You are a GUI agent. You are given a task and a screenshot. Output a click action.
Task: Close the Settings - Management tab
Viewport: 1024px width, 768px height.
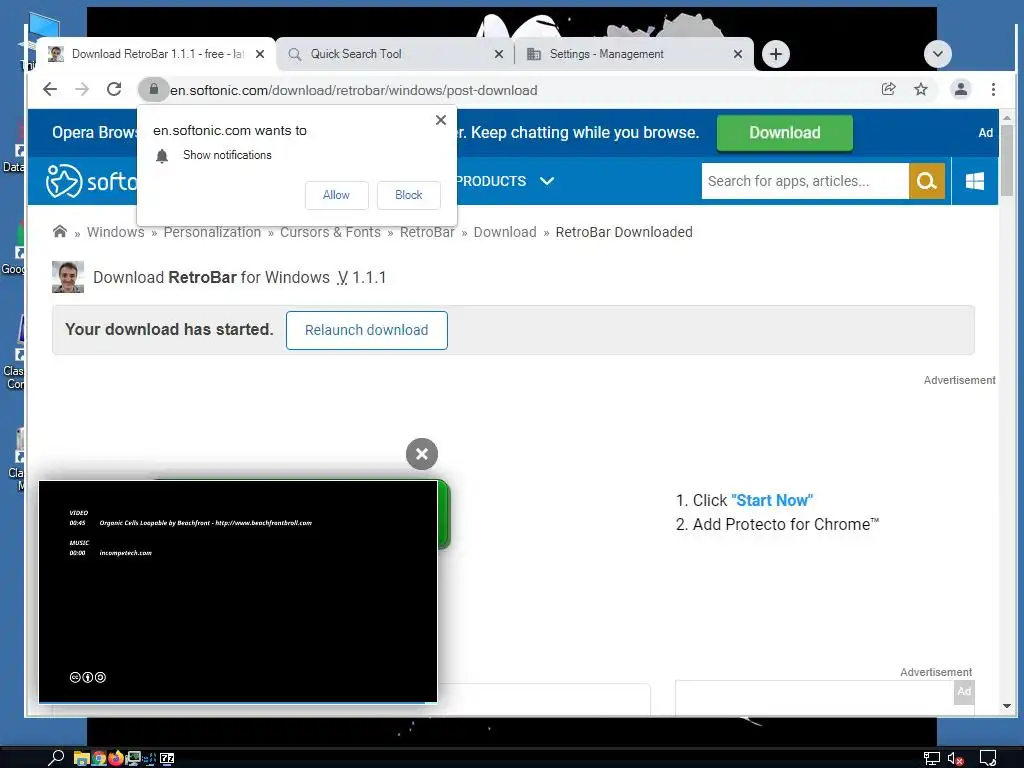[x=738, y=54]
